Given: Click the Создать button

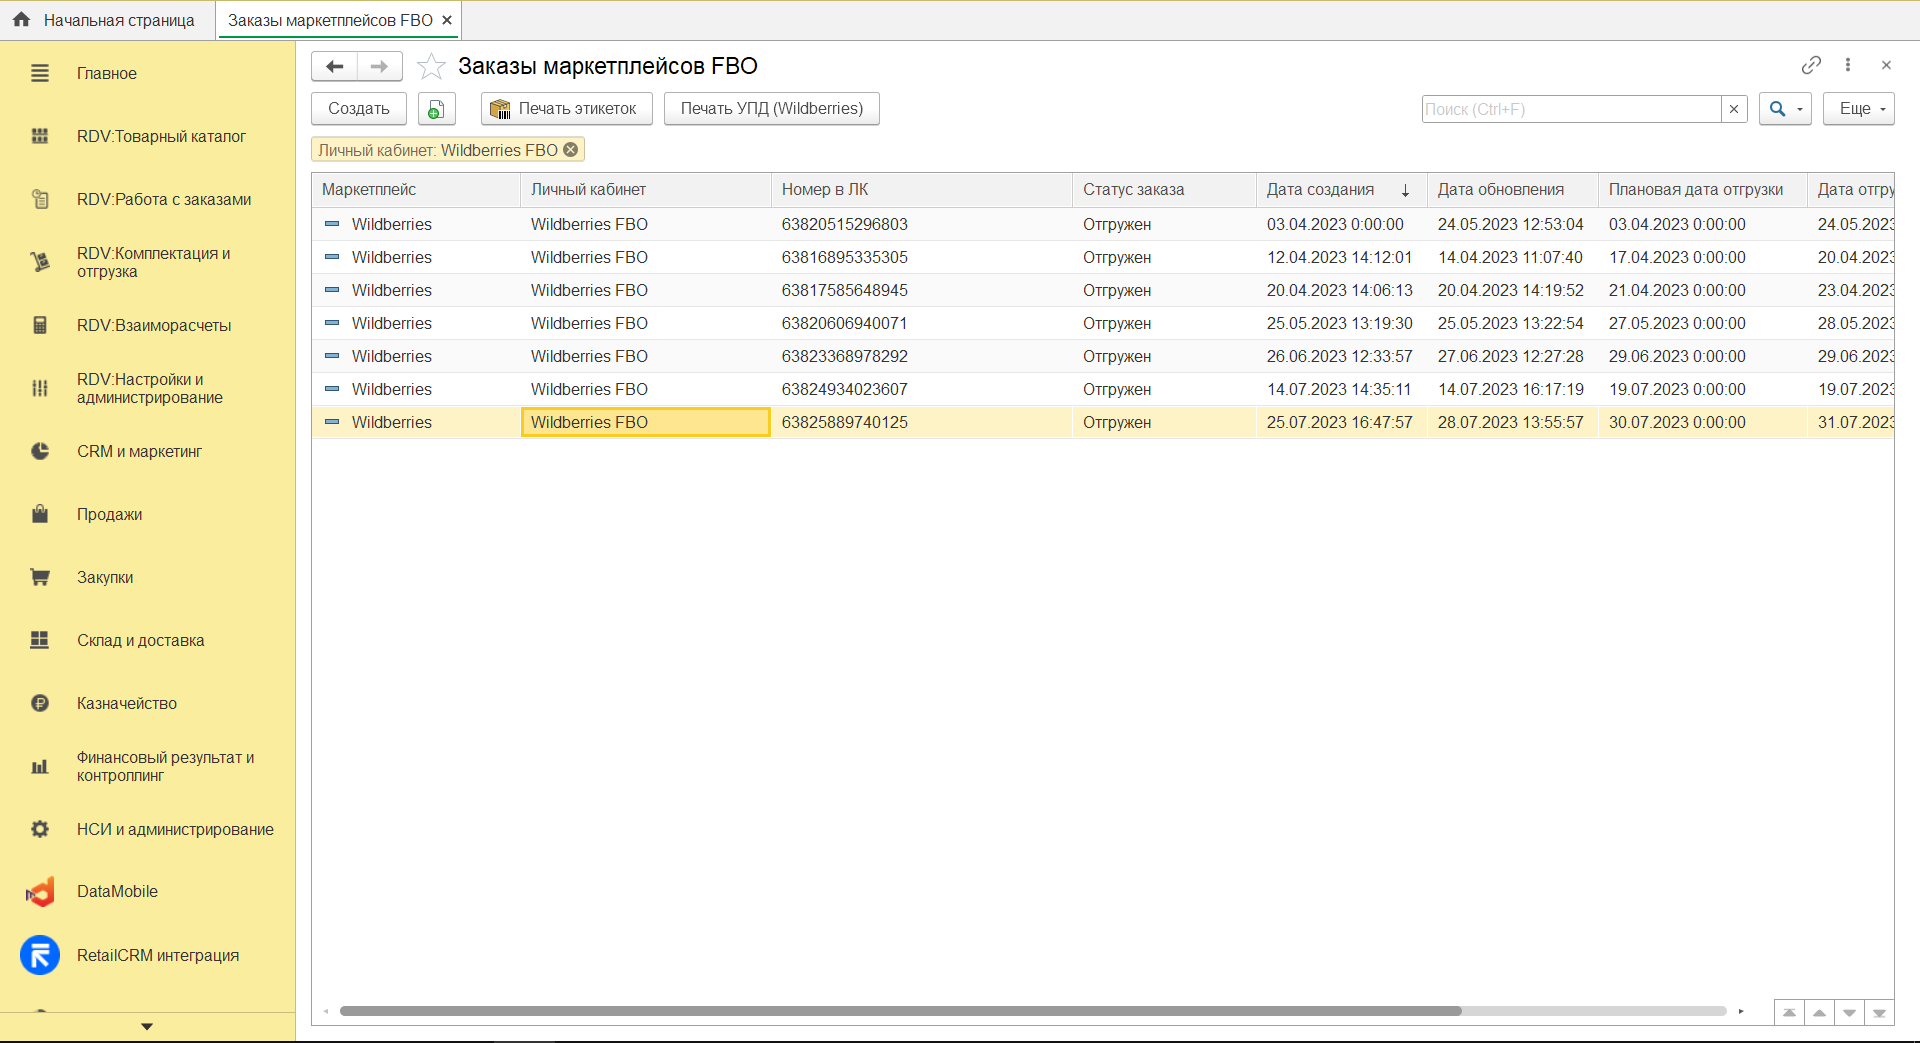Looking at the screenshot, I should (358, 109).
